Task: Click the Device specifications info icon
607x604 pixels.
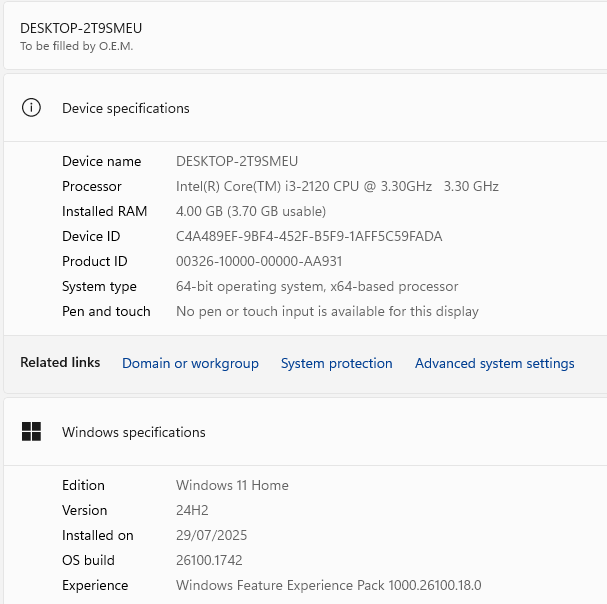Action: (x=31, y=108)
